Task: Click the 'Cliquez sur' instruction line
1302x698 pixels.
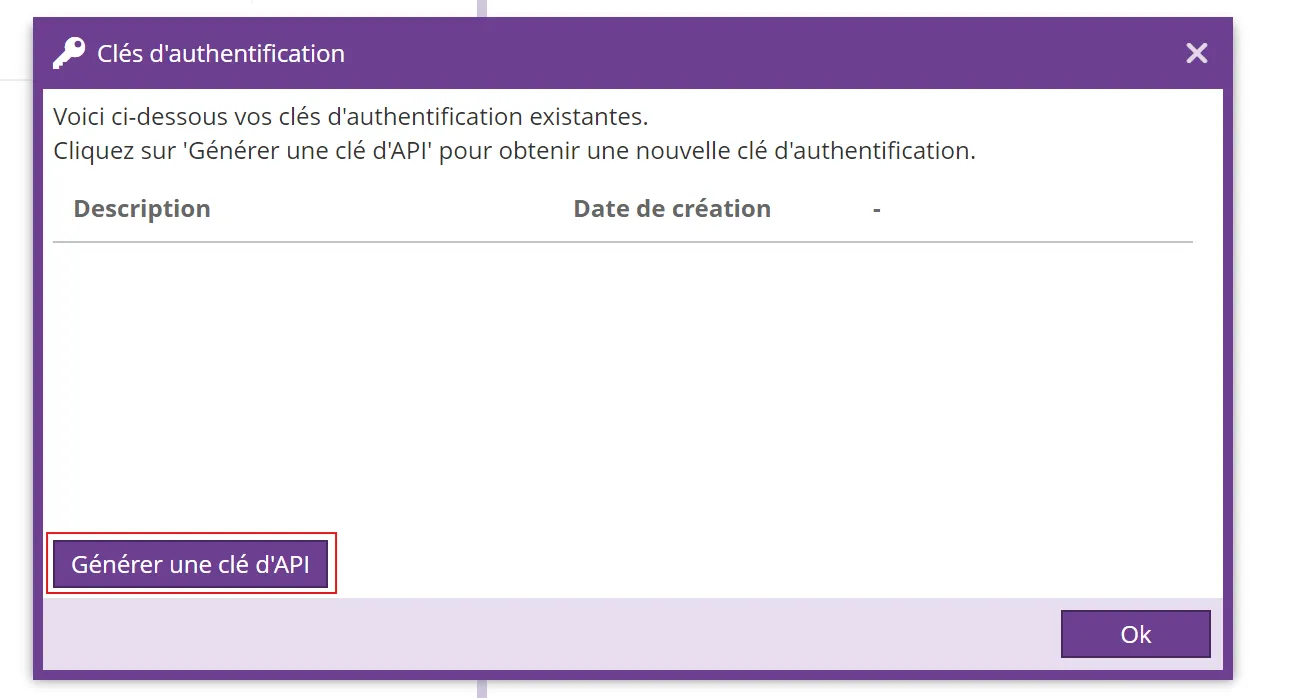Action: [513, 152]
